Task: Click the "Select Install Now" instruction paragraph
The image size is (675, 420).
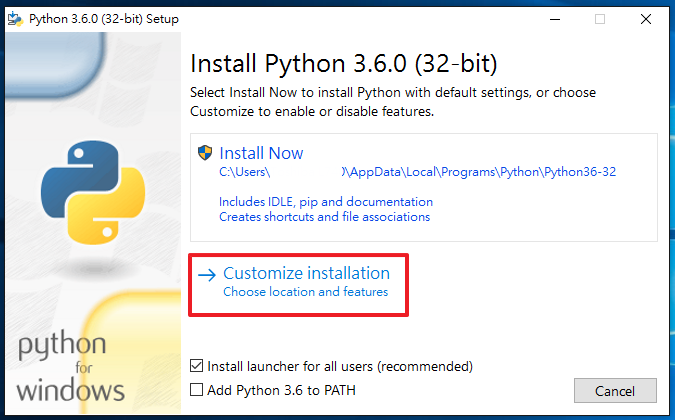Action: tap(392, 102)
